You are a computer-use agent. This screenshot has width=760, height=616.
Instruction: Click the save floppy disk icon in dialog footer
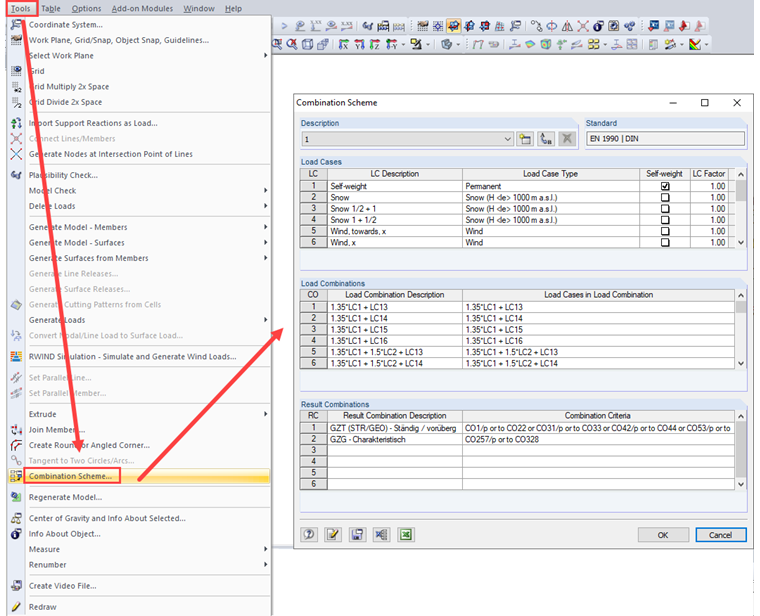(x=358, y=535)
